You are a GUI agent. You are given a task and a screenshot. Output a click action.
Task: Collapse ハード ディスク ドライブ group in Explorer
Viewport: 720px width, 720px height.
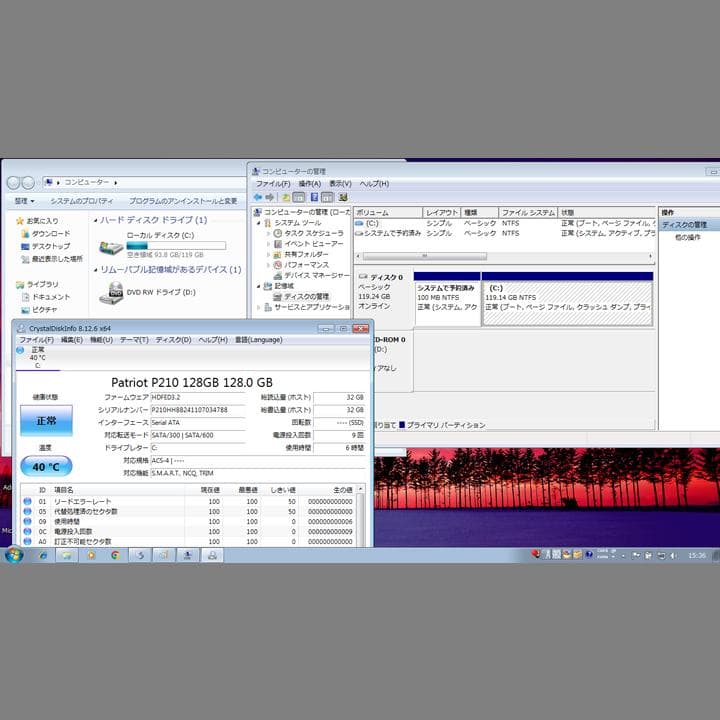[x=96, y=220]
